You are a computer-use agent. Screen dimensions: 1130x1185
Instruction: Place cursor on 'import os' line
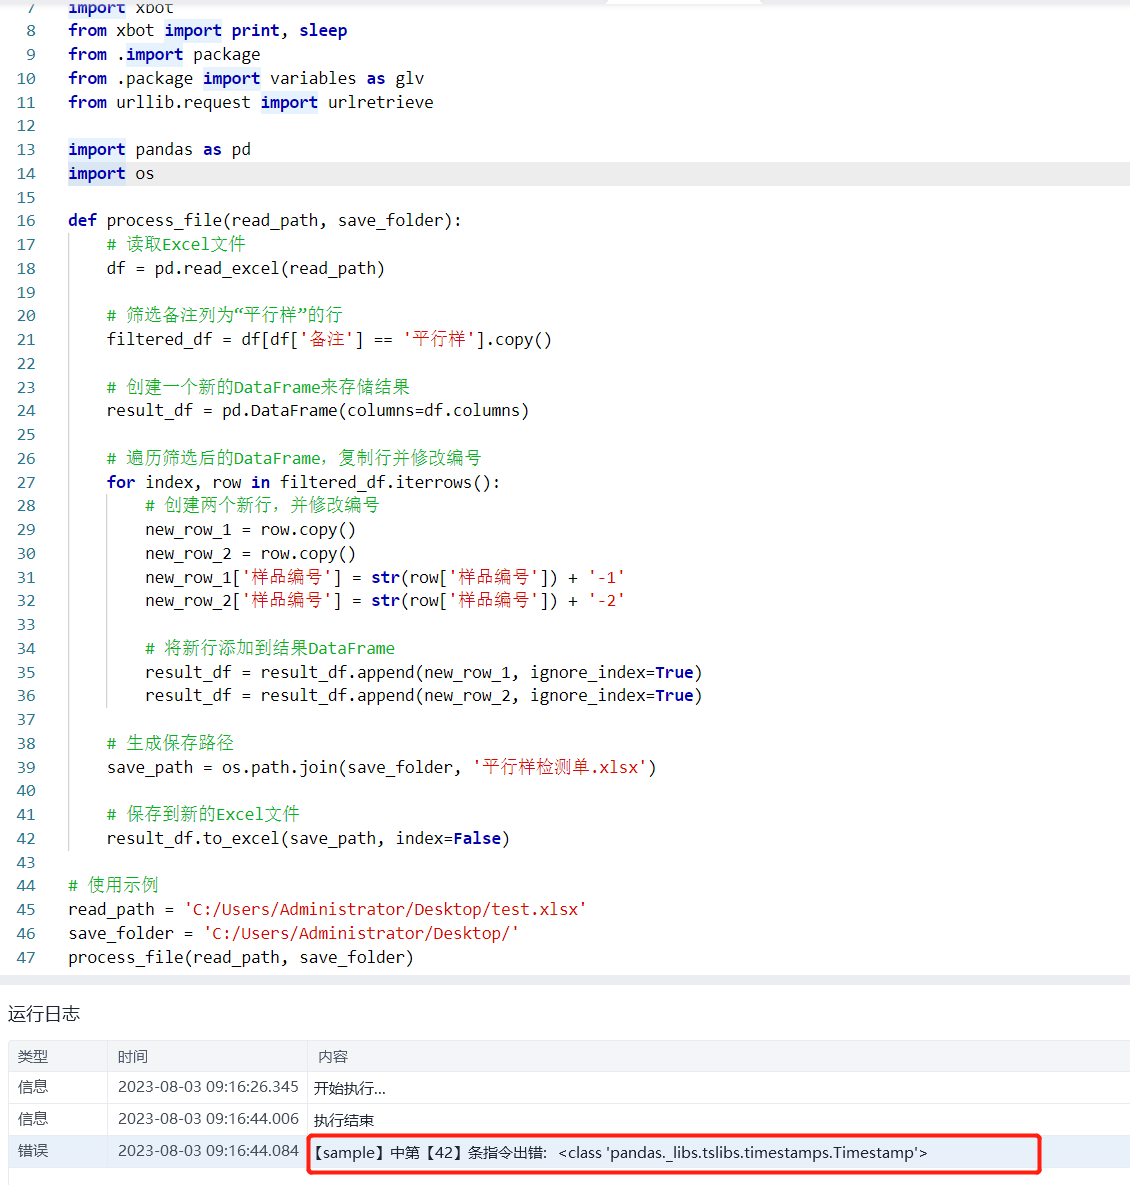(111, 174)
